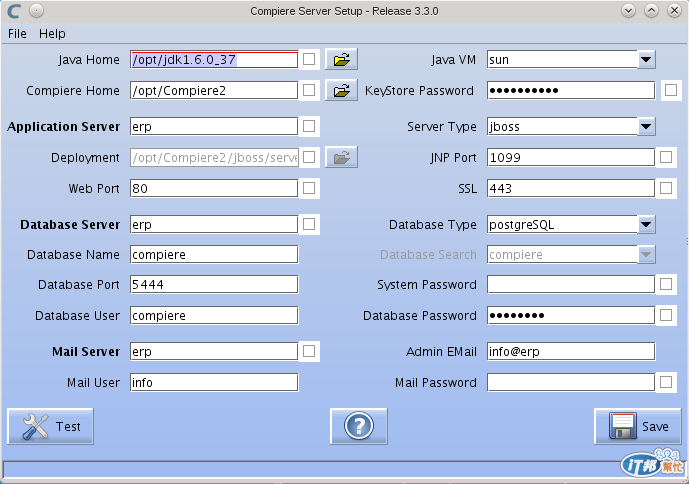The height and width of the screenshot is (484, 689).
Task: Browse for Java Home folder
Action: [x=341, y=59]
